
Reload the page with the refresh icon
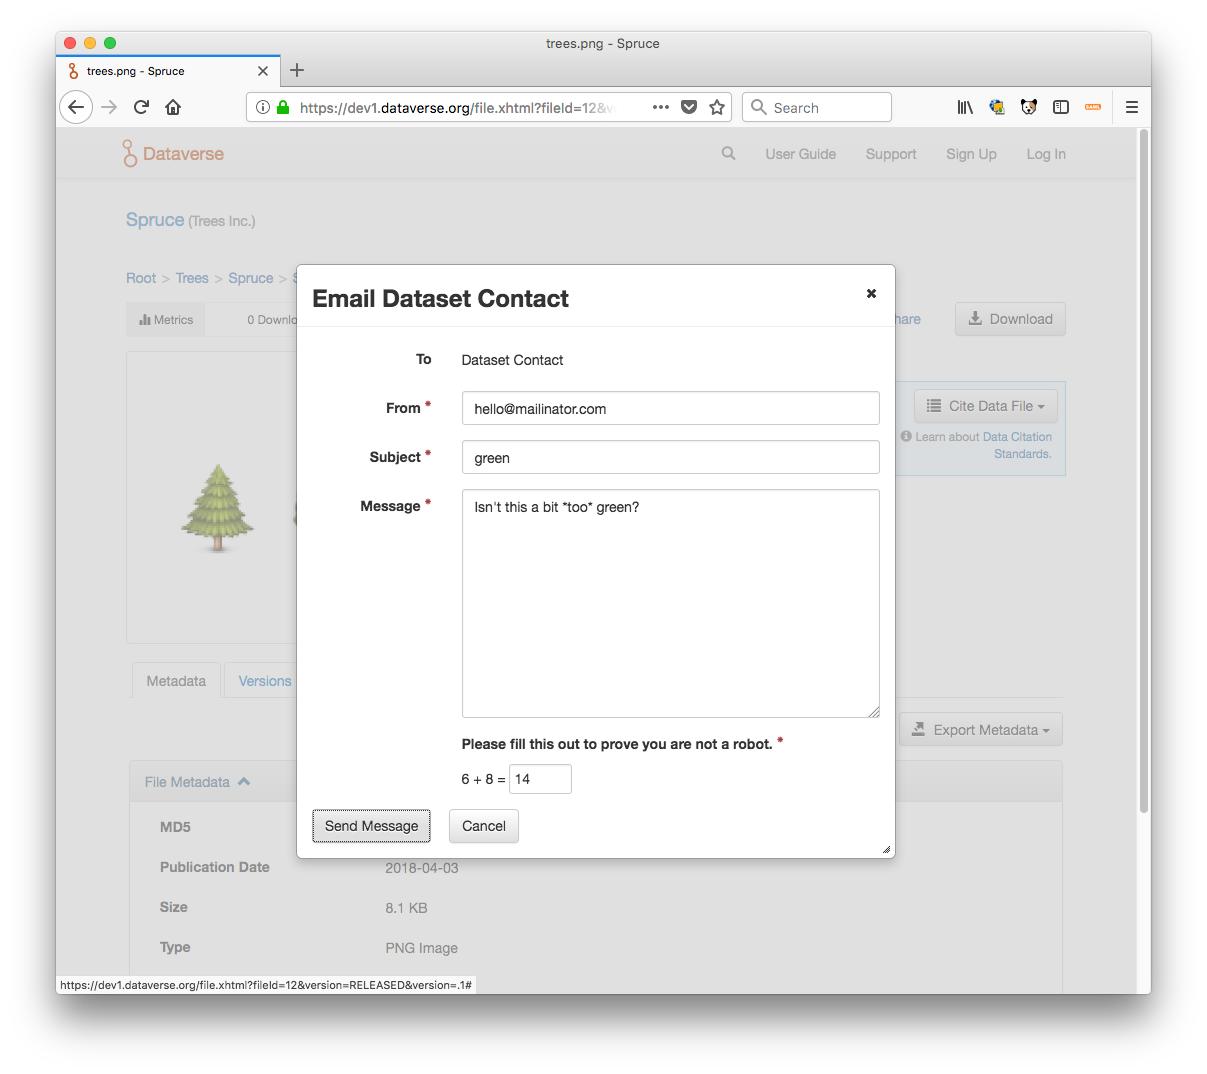[x=141, y=107]
